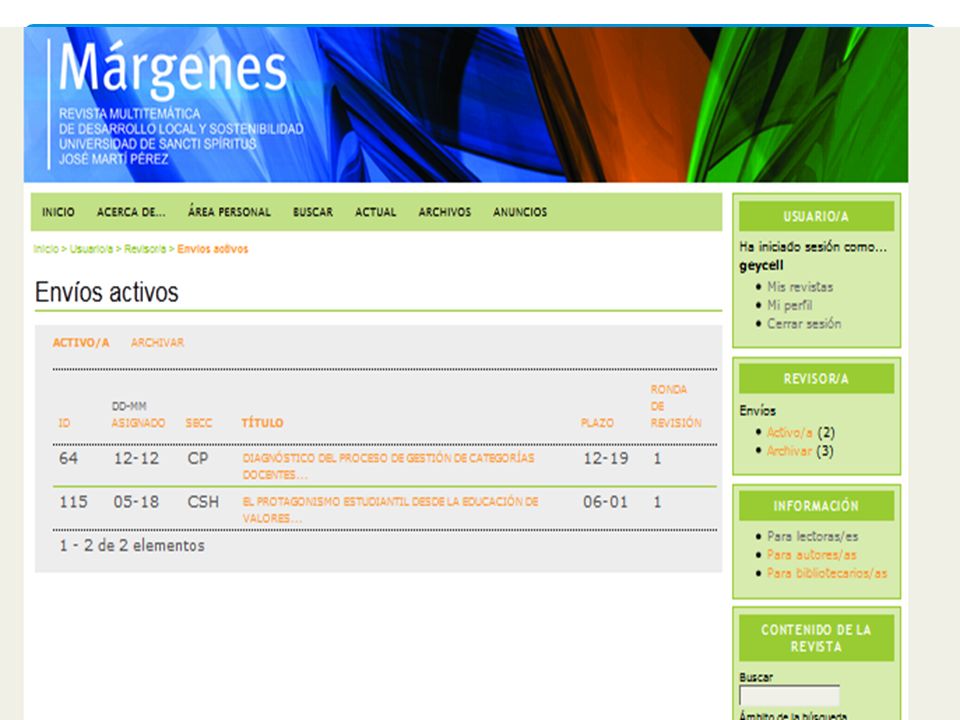Click section cell CSH
The width and height of the screenshot is (960, 720).
203,502
